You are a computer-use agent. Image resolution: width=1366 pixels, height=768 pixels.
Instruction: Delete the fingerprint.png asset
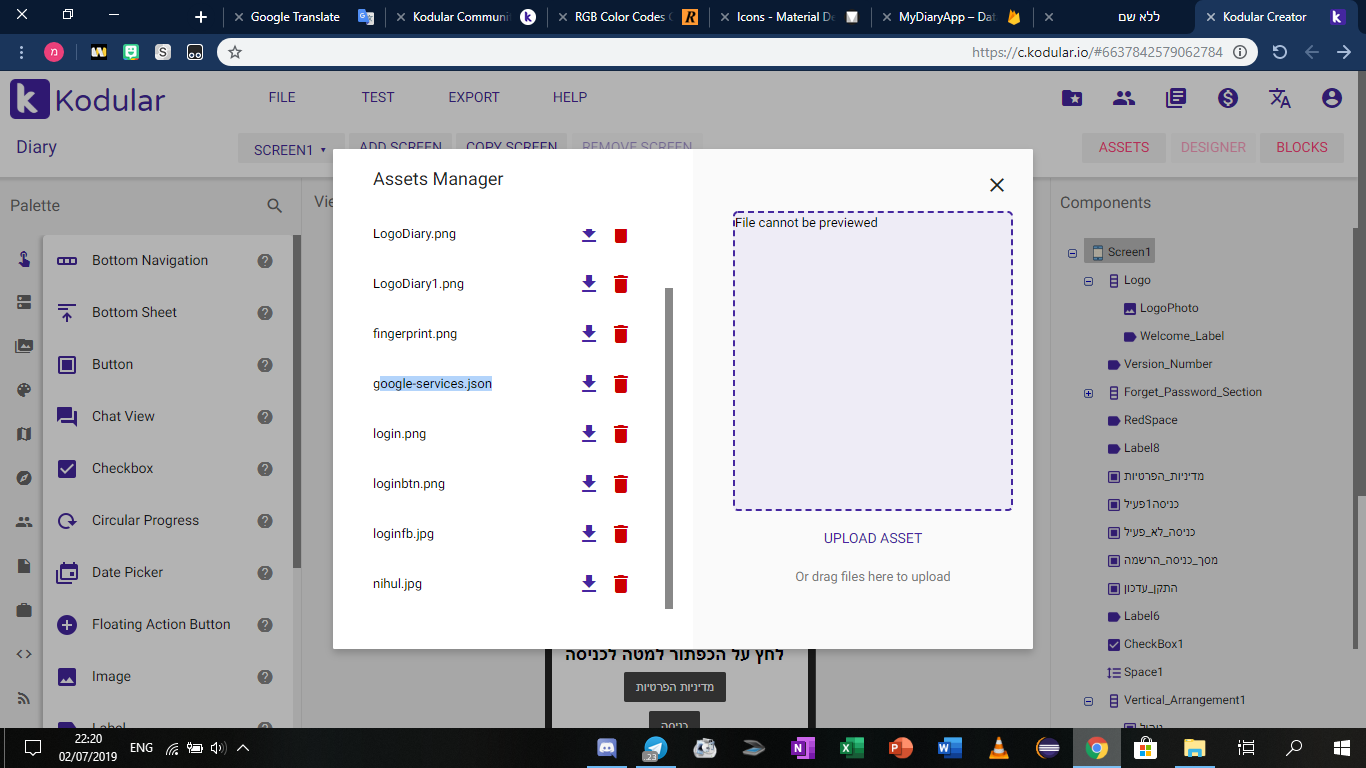621,333
